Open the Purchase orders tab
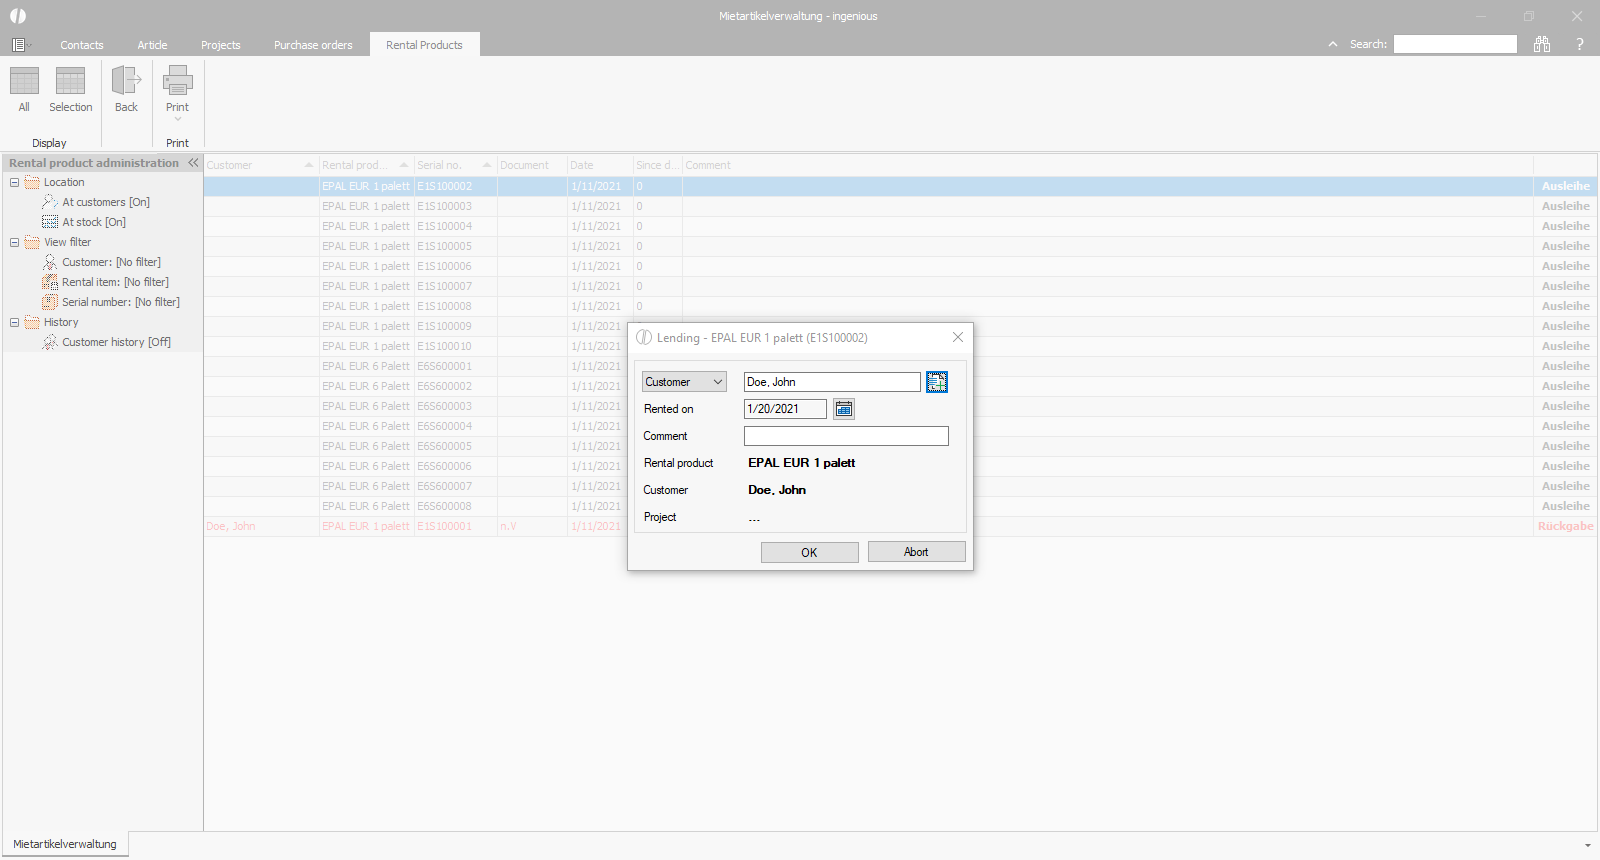Screen dimensions: 1600x860 pos(313,45)
